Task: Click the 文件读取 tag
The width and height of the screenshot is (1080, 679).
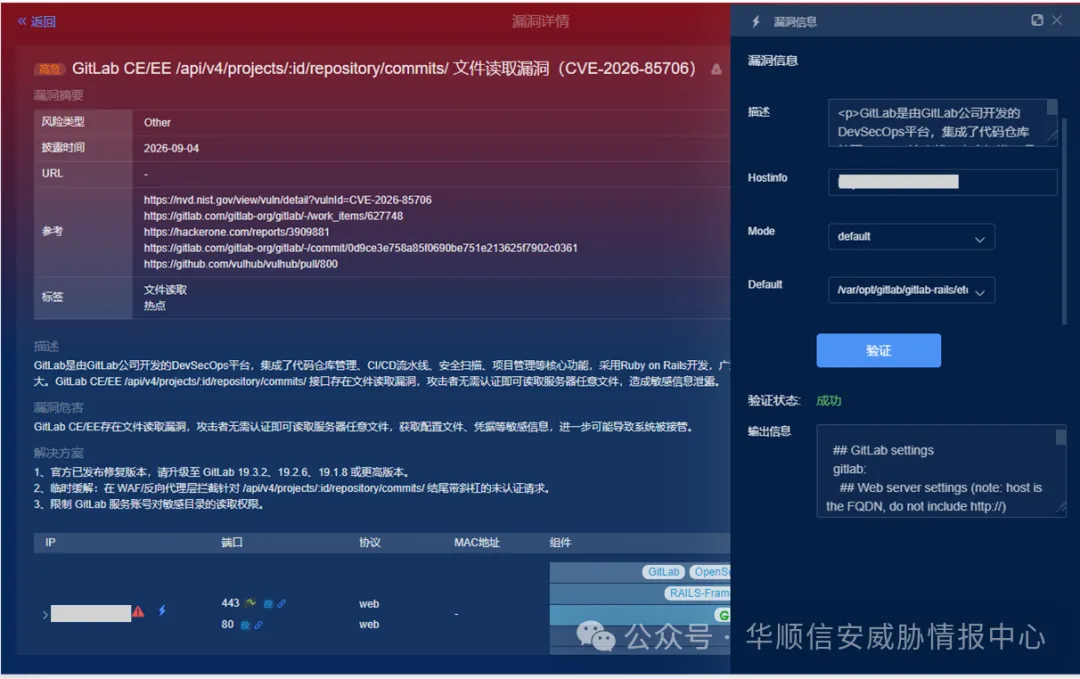Action: 165,289
